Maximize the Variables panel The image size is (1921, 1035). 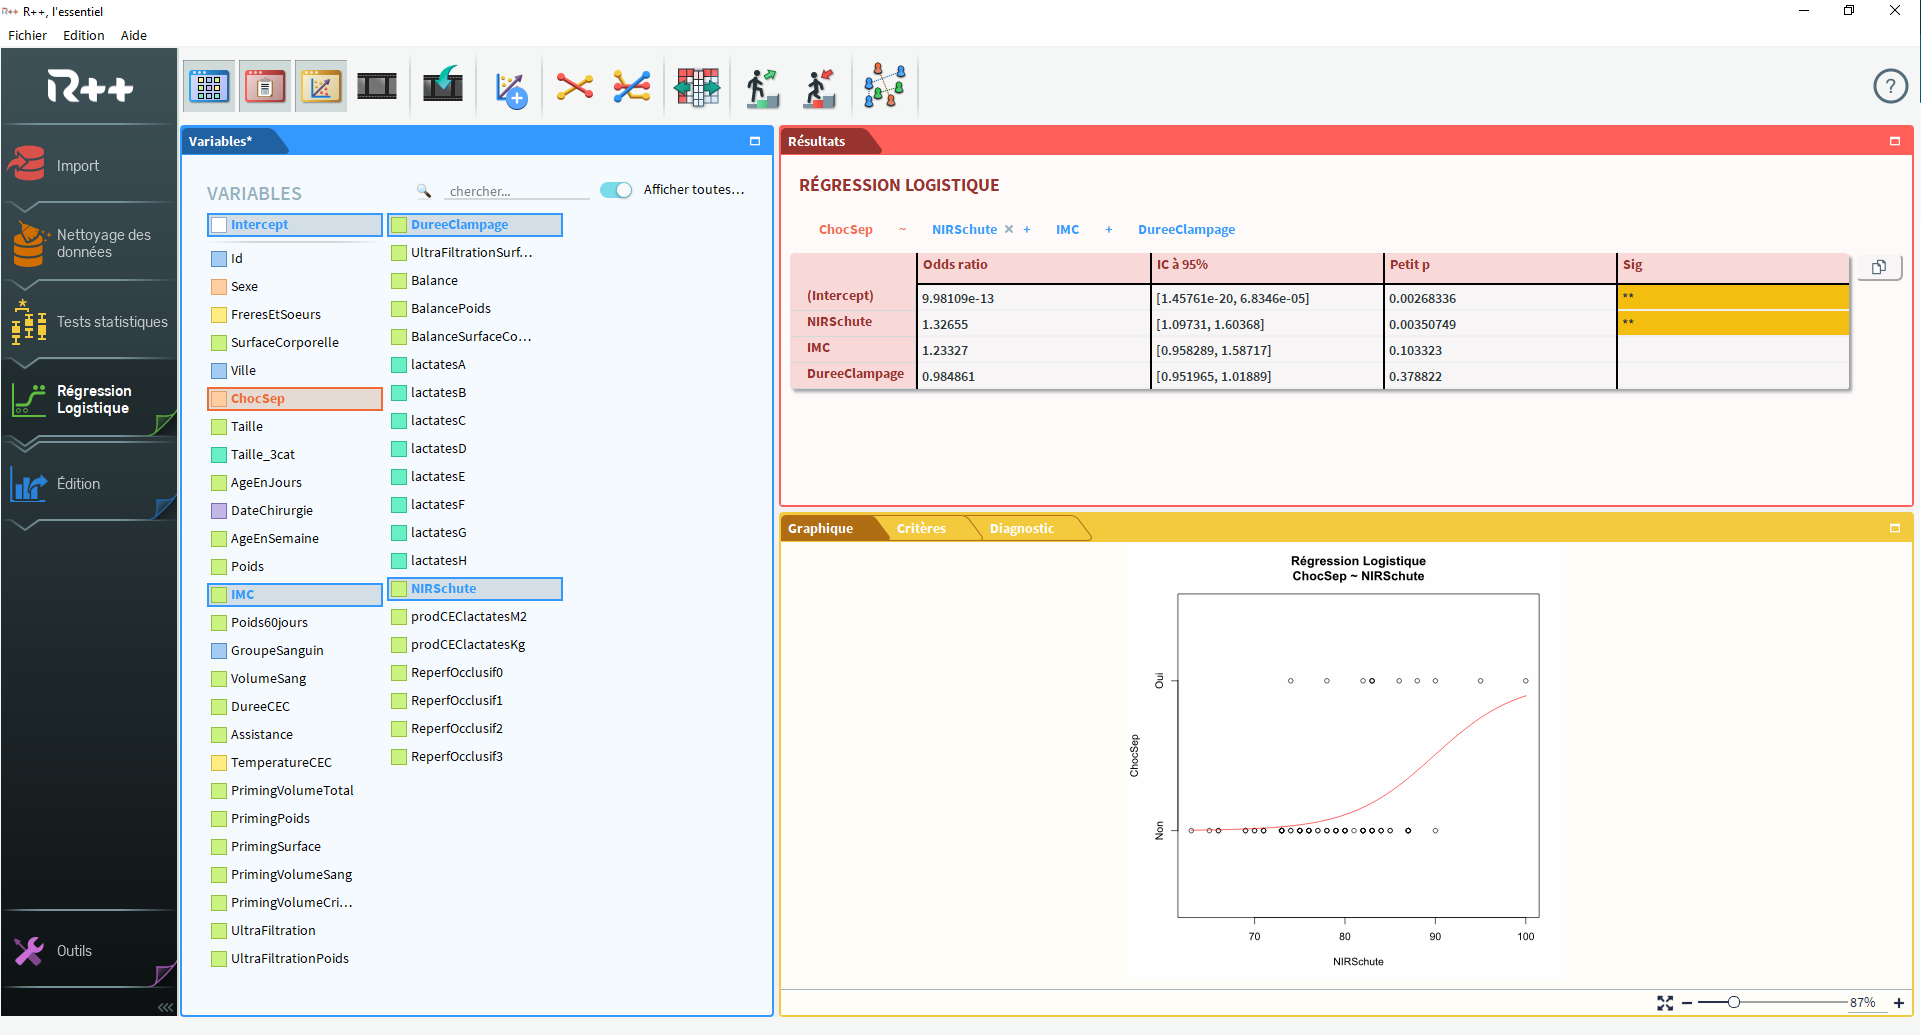(x=755, y=141)
